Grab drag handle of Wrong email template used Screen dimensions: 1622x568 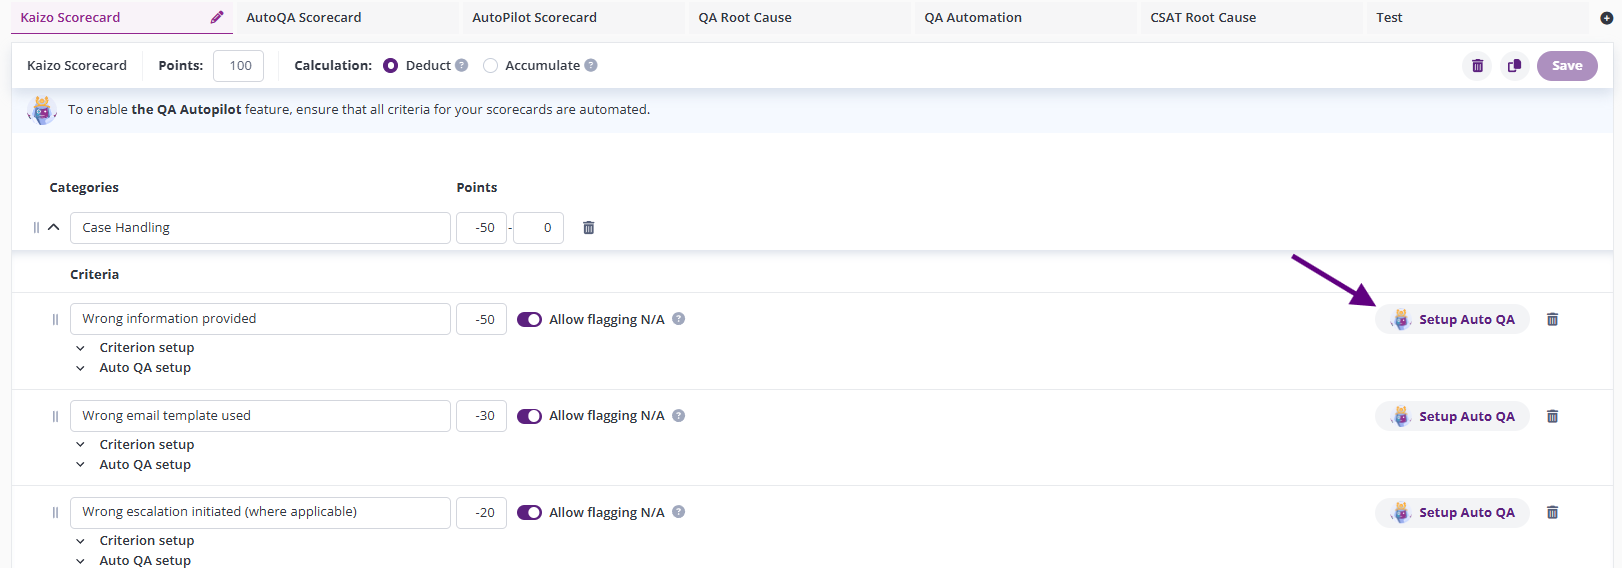point(55,416)
